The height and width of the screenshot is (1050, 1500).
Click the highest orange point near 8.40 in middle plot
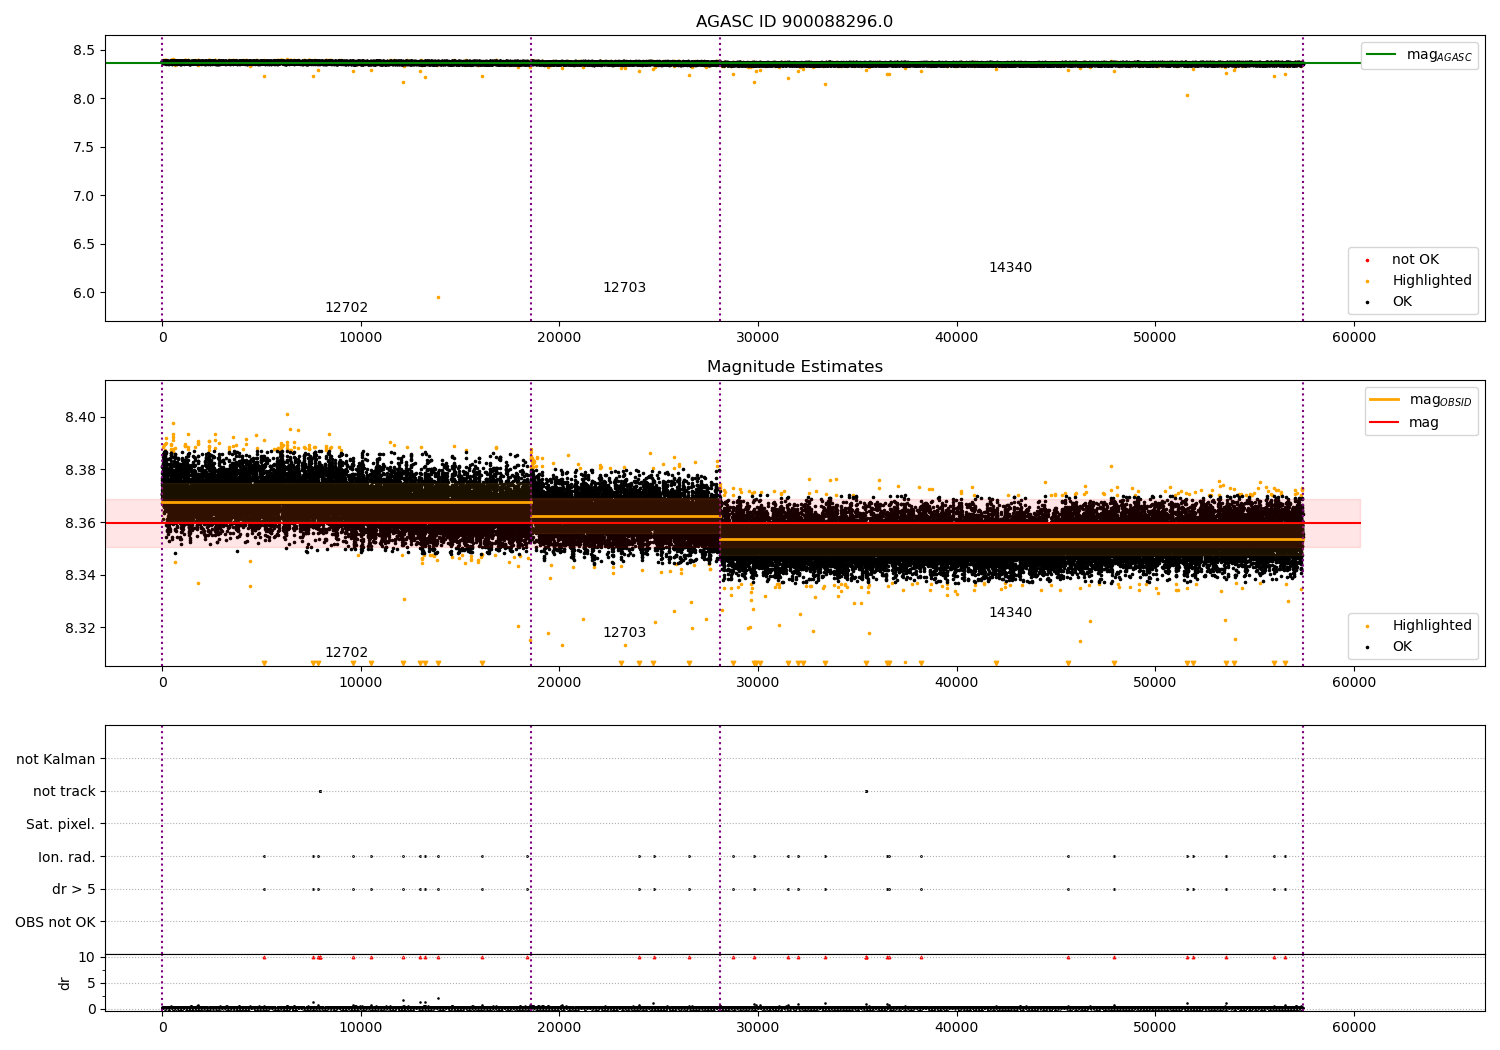[287, 414]
